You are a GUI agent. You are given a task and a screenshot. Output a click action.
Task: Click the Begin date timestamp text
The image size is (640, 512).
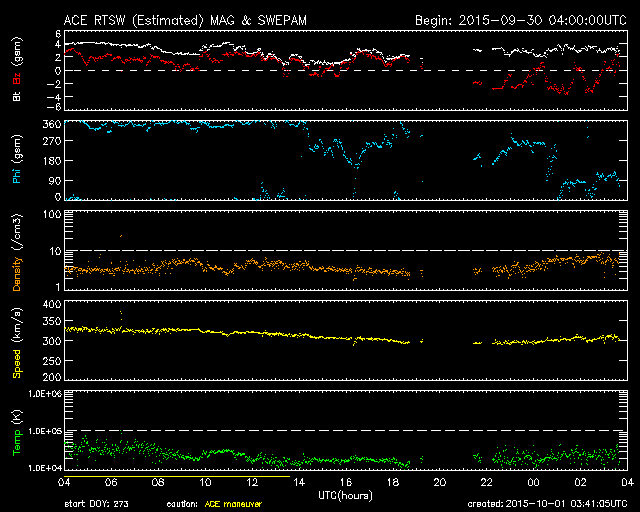(x=519, y=20)
